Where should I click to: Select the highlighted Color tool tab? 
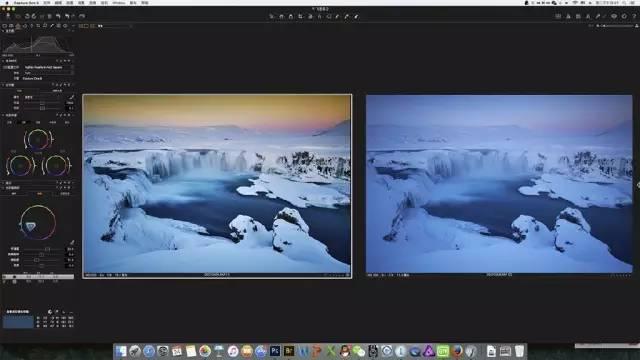[x=18, y=26]
